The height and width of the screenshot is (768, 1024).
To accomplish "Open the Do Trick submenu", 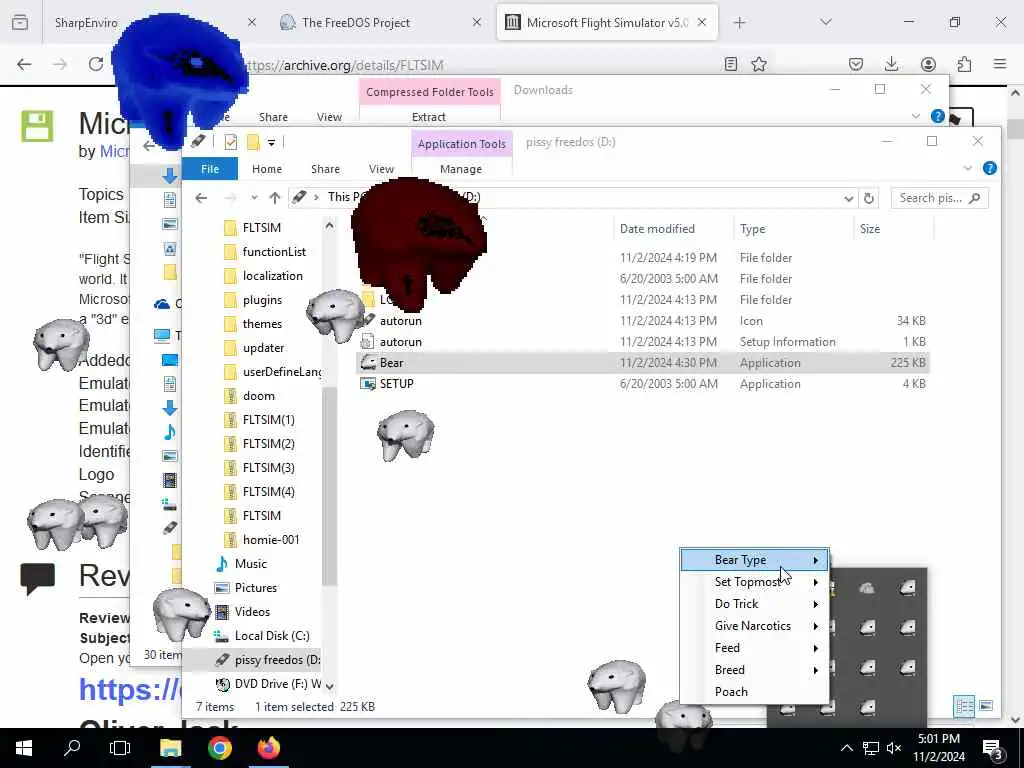I will coord(754,604).
